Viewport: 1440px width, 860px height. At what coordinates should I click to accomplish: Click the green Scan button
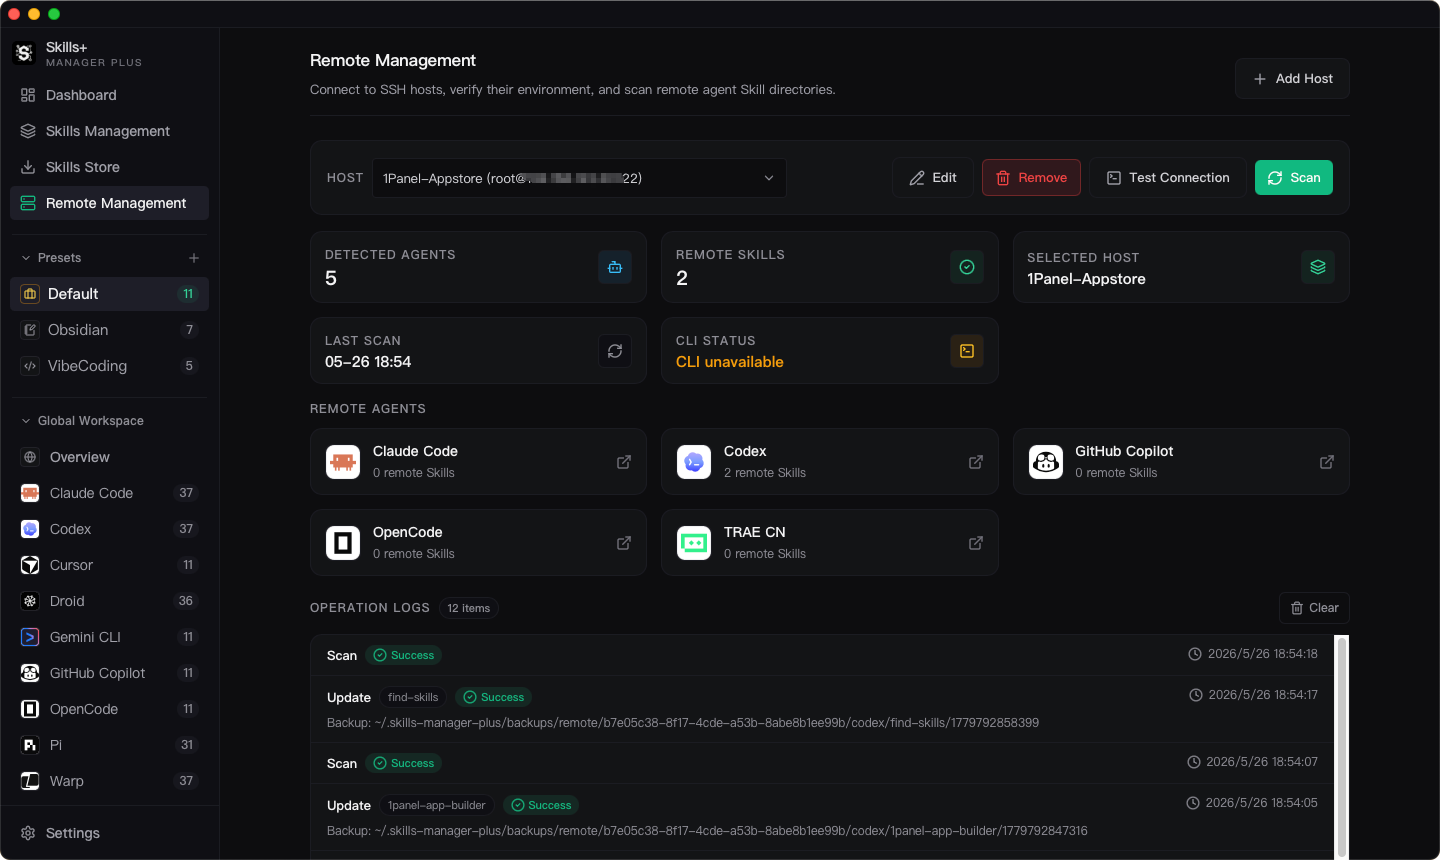tap(1294, 178)
